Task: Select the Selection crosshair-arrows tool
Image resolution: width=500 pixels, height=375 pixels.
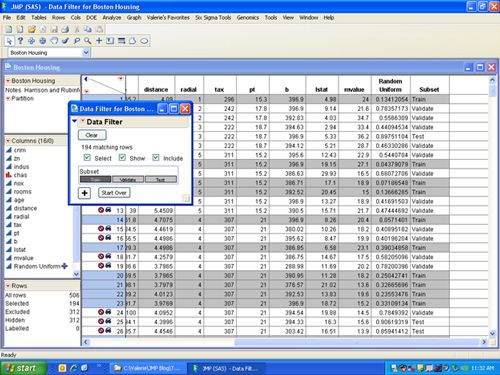Action: [31, 41]
